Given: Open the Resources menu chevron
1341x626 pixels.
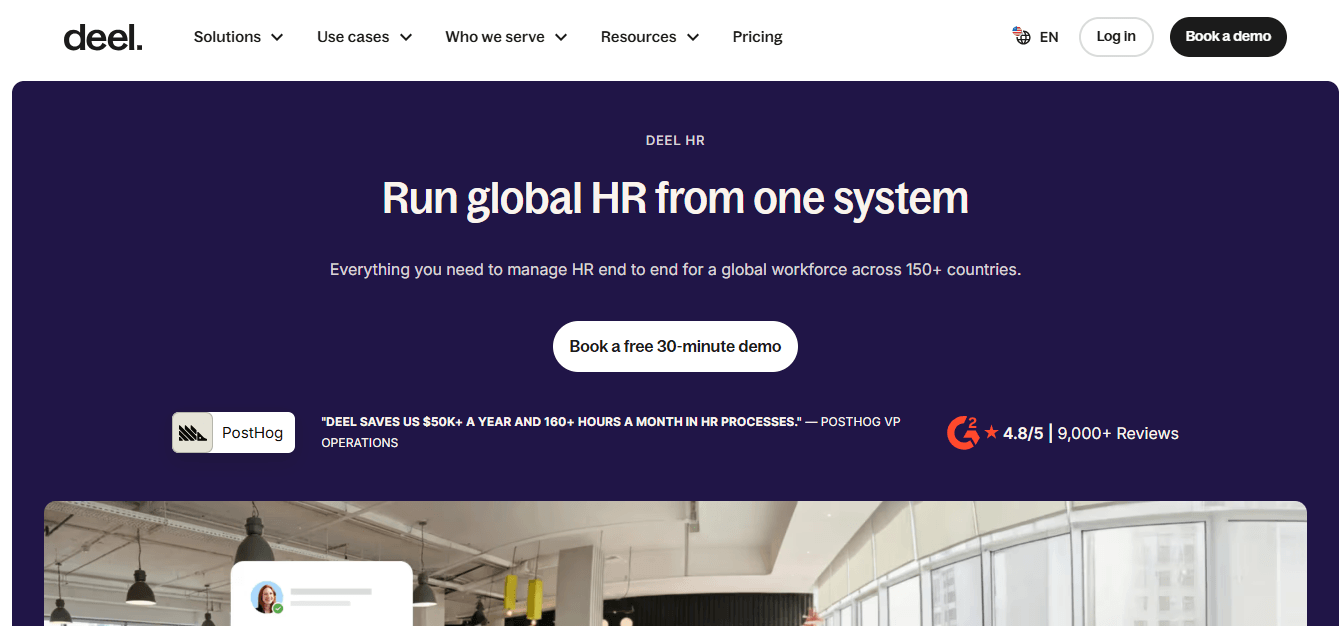Looking at the screenshot, I should pos(693,37).
